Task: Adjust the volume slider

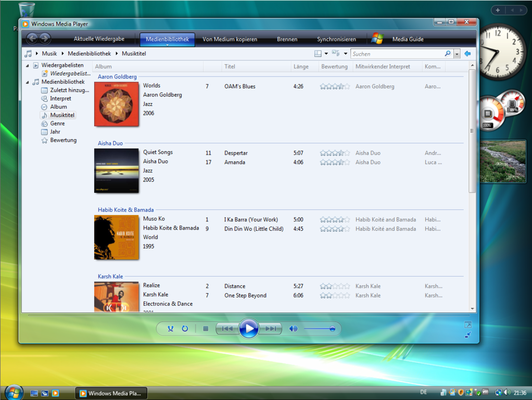Action: click(x=320, y=329)
